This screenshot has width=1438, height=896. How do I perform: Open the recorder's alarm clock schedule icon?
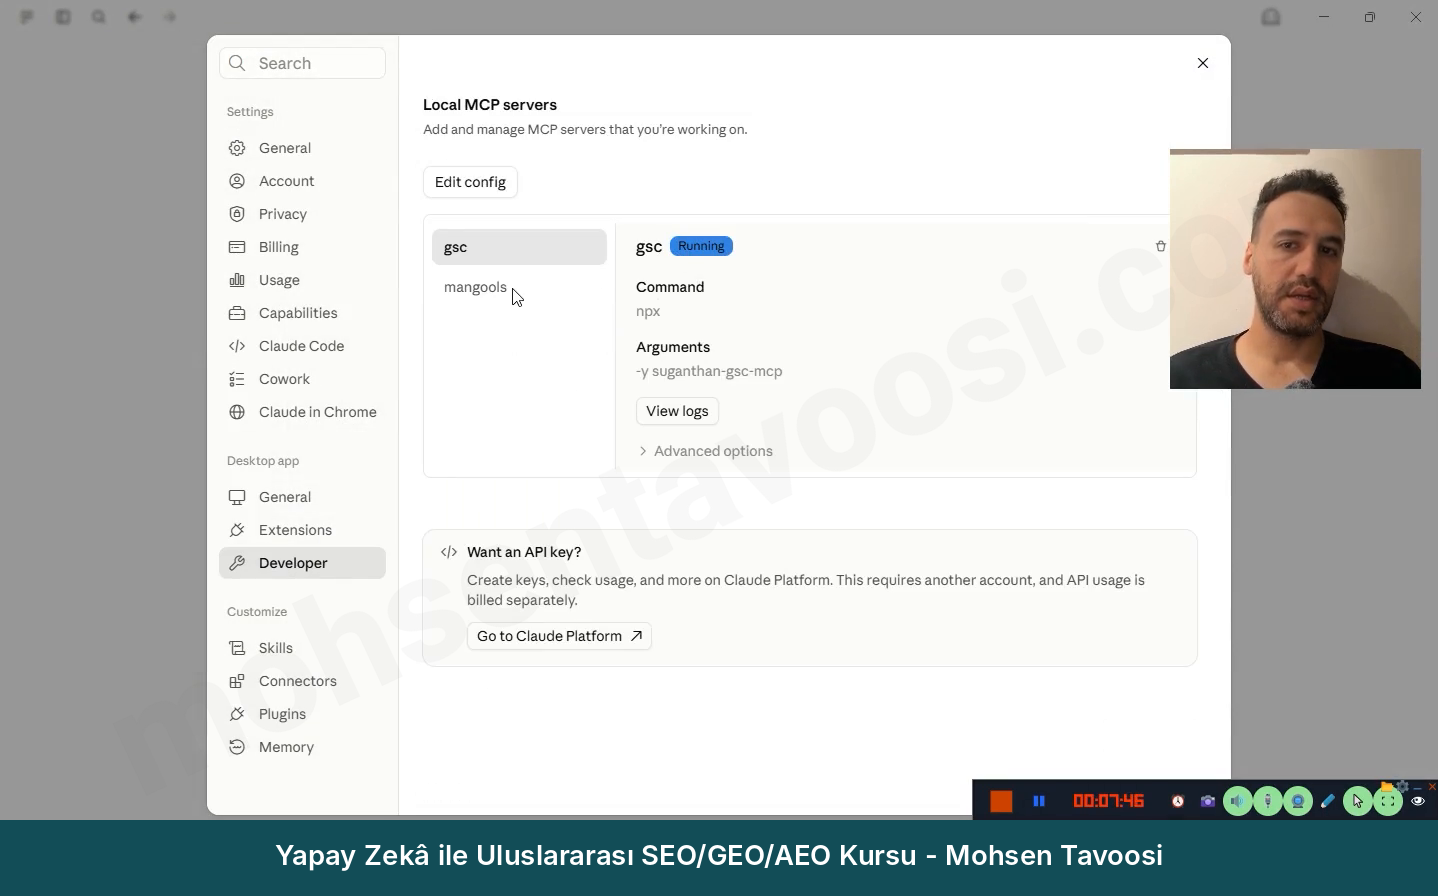pyautogui.click(x=1178, y=801)
